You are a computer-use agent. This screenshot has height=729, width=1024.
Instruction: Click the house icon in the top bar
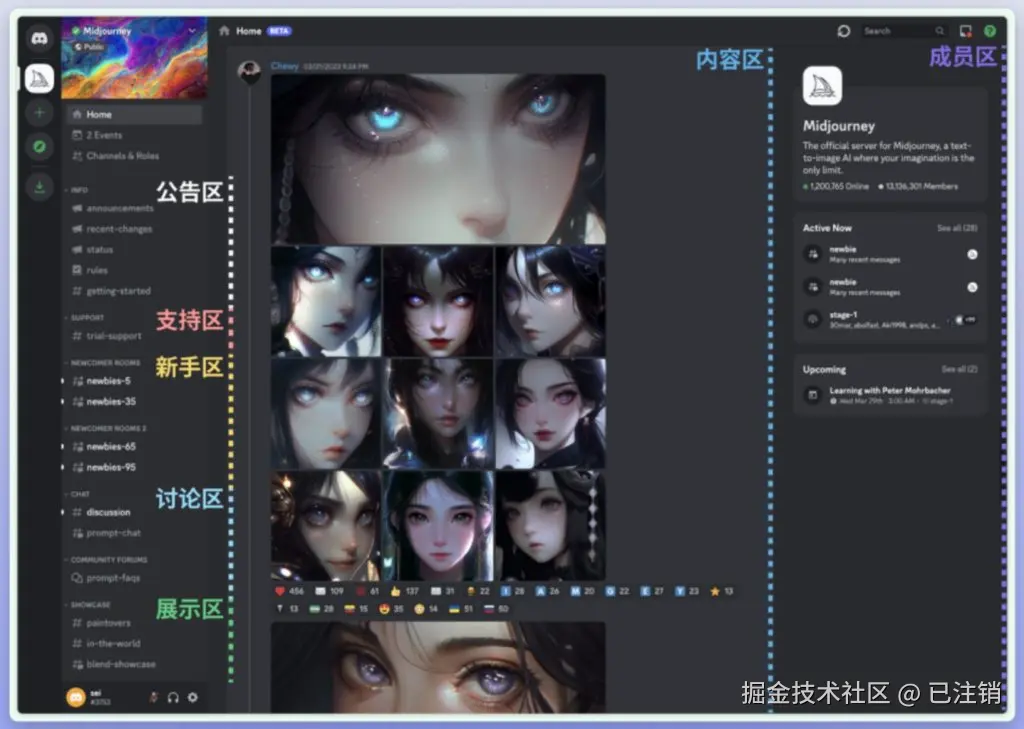click(x=224, y=31)
